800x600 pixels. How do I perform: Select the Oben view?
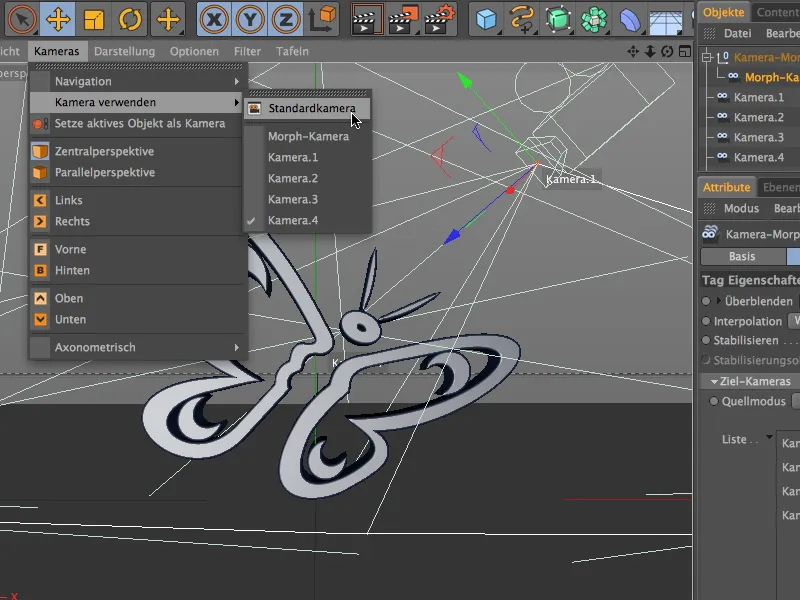138,298
